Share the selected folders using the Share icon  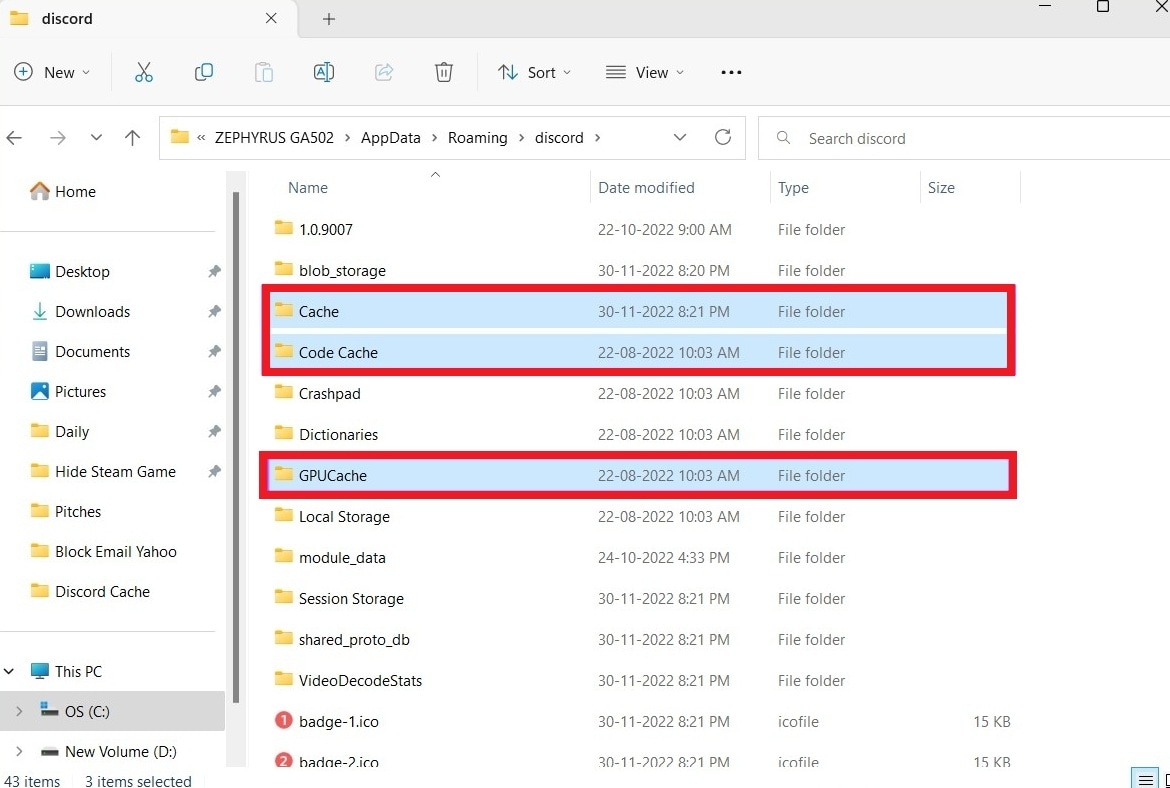(383, 71)
